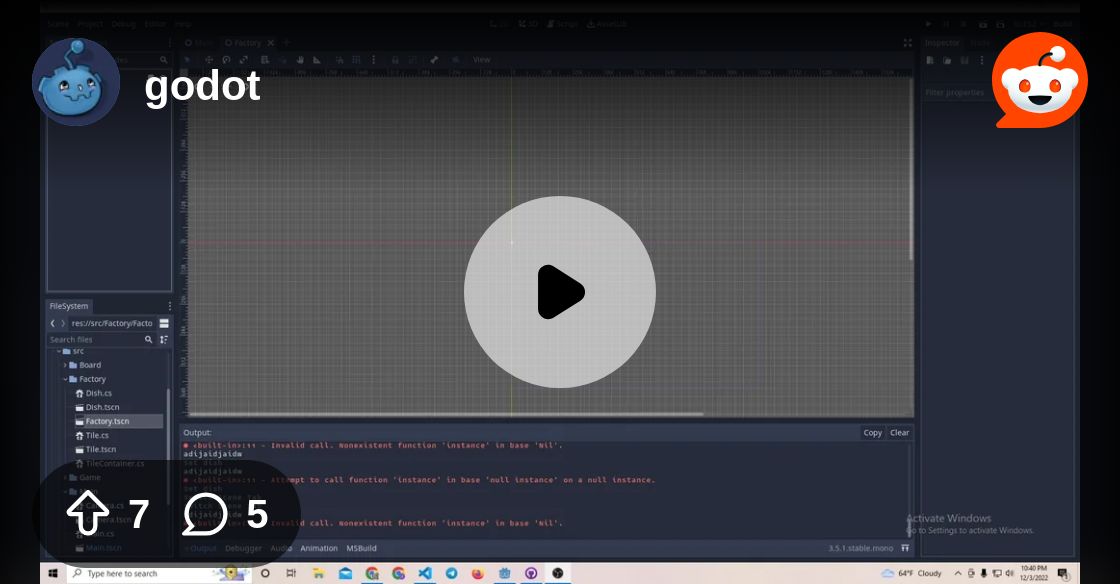This screenshot has width=1120, height=584.
Task: Open Telegram from the taskbar
Action: pos(451,573)
